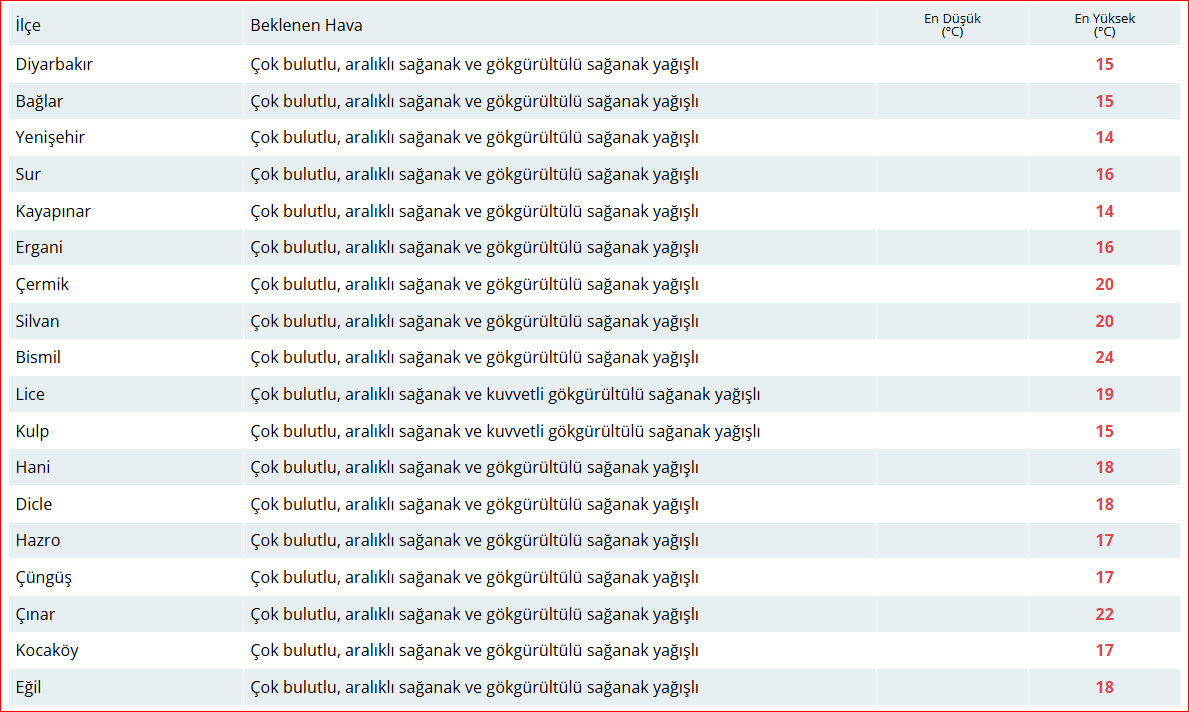Screen dimensions: 1189x712
Task: Click Çınar's high temperature value 22
Action: (x=1104, y=614)
